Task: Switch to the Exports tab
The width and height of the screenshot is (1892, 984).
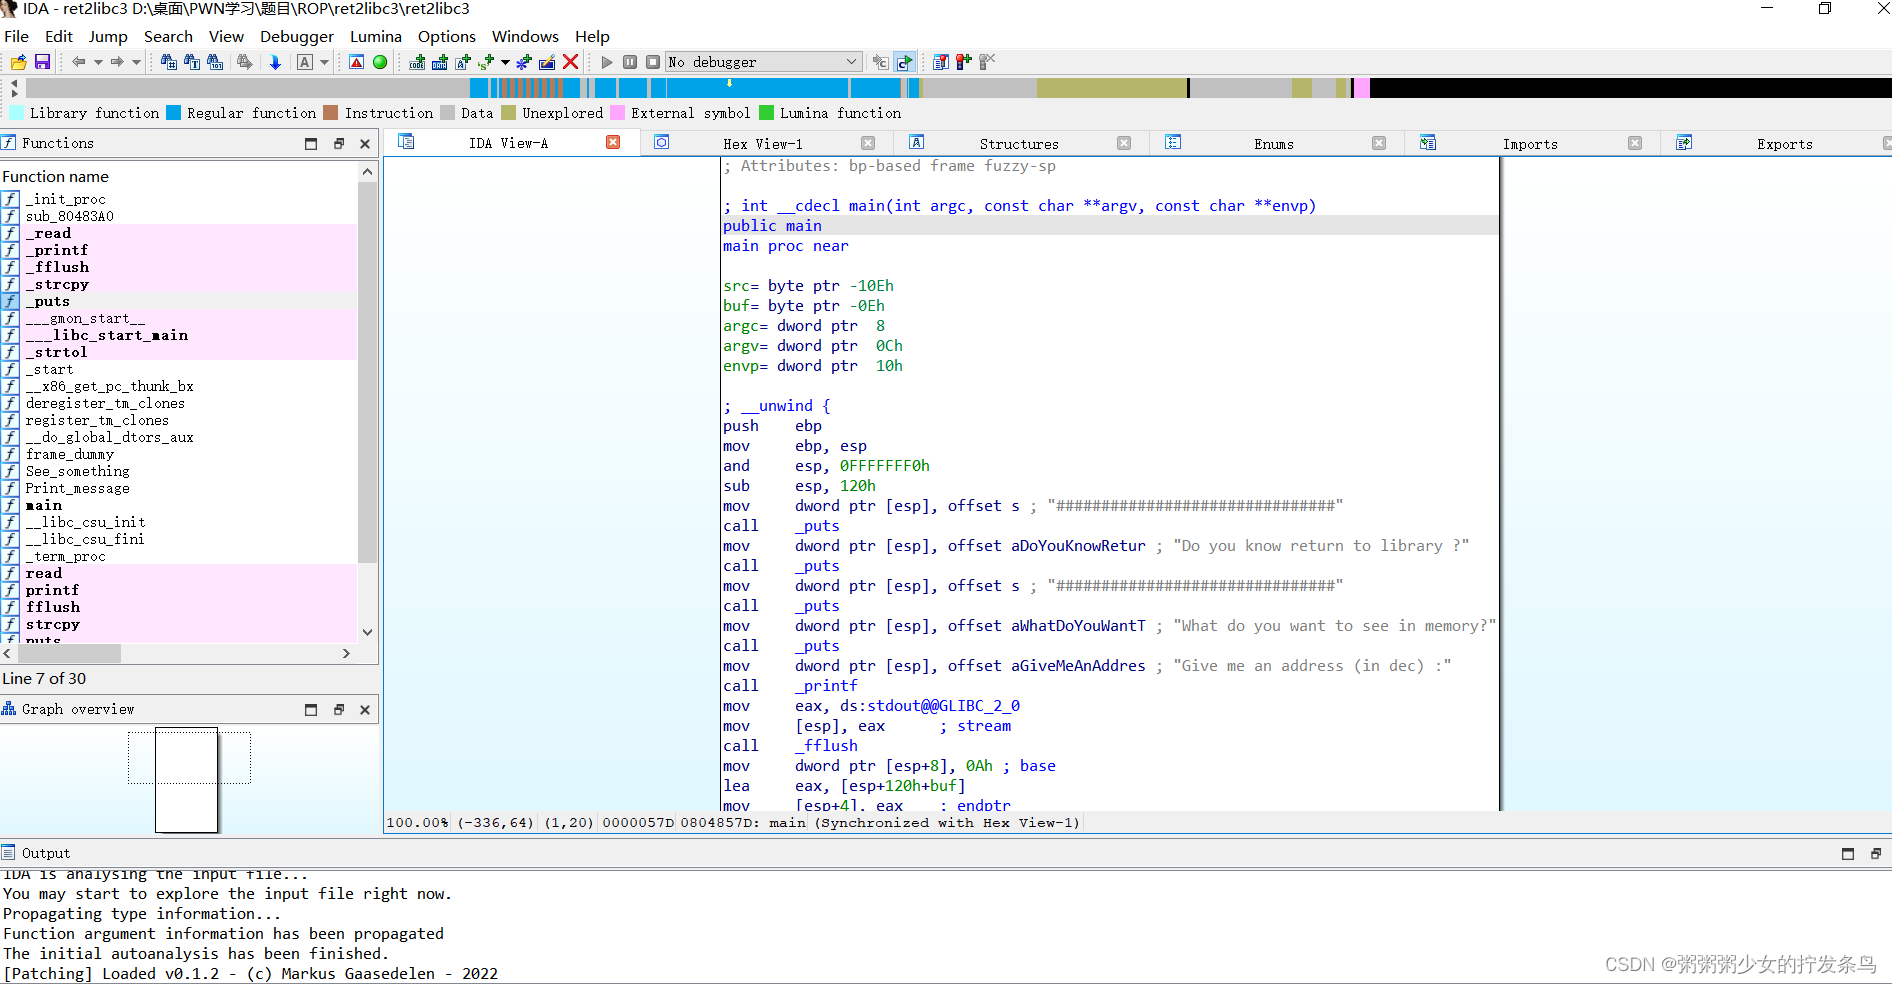Action: [x=1785, y=144]
